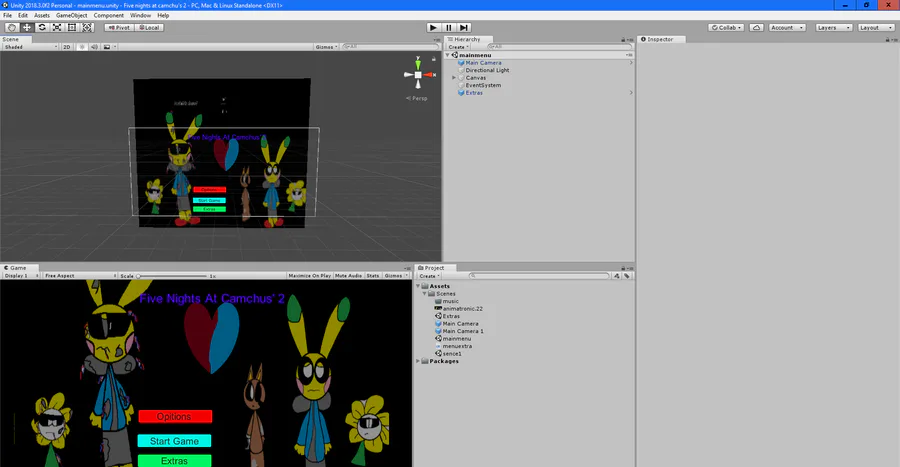Toggle Stats overlay in Game view
Viewport: 900px width, 467px height.
coord(373,276)
